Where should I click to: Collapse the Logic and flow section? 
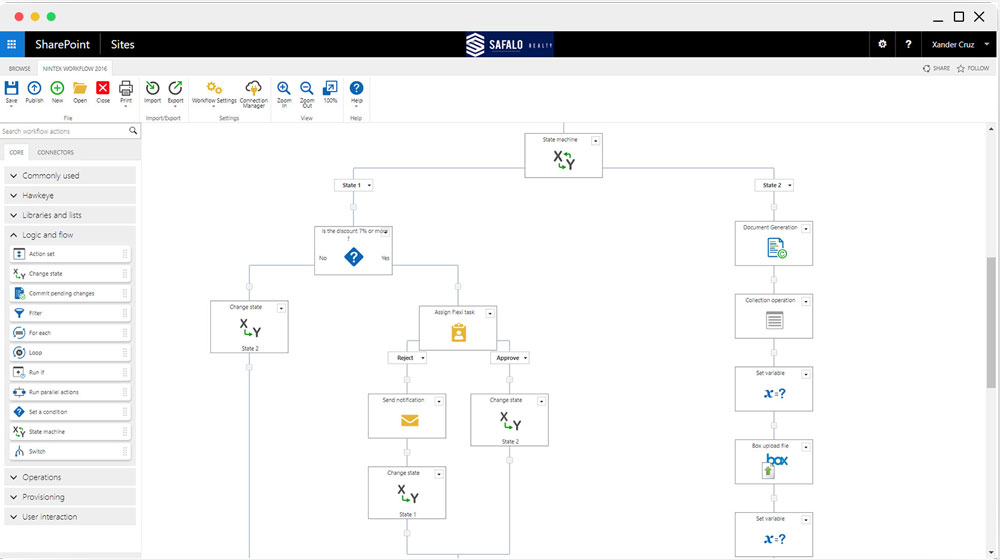coord(70,235)
